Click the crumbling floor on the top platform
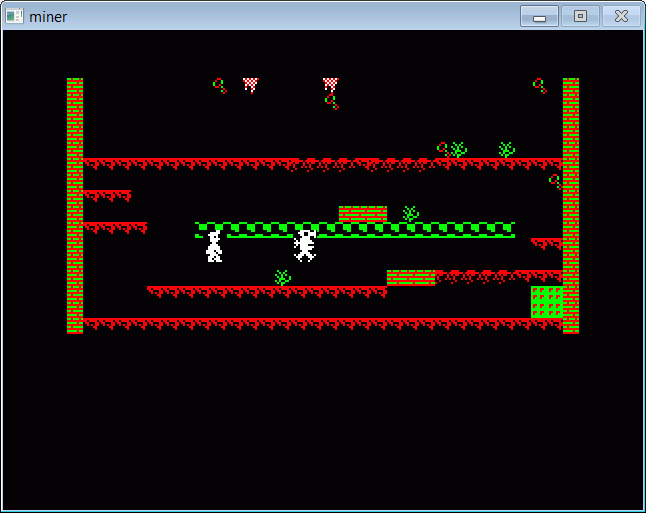The image size is (646, 513). click(363, 164)
